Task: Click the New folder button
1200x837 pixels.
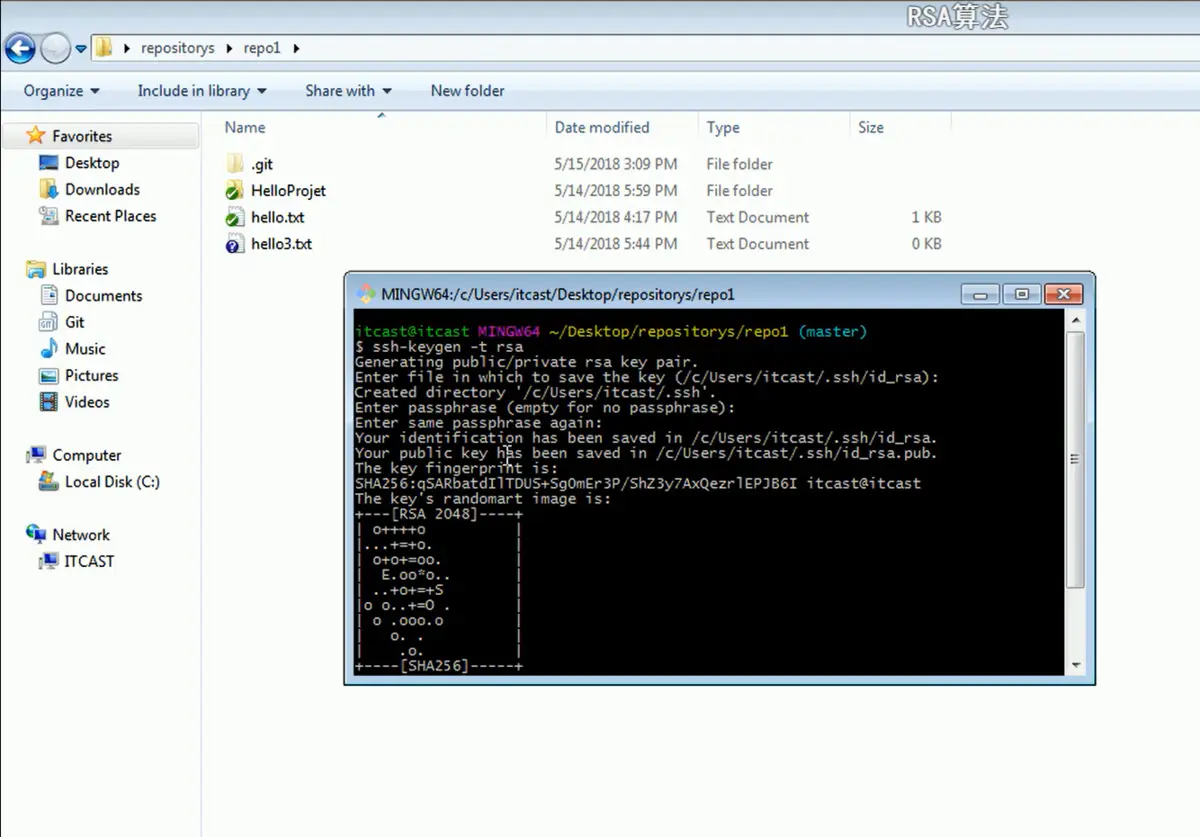Action: (x=467, y=91)
